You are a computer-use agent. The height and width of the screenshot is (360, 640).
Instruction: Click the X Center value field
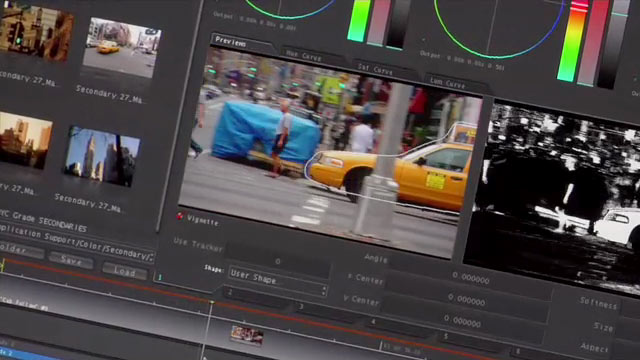tap(466, 300)
